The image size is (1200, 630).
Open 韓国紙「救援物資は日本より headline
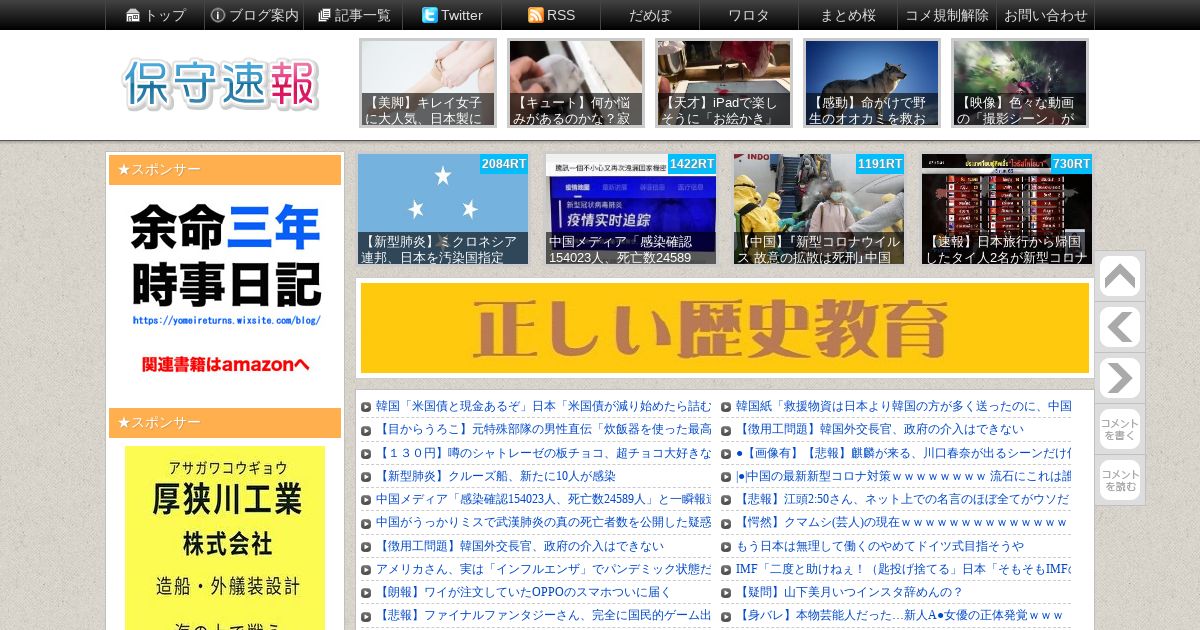903,406
